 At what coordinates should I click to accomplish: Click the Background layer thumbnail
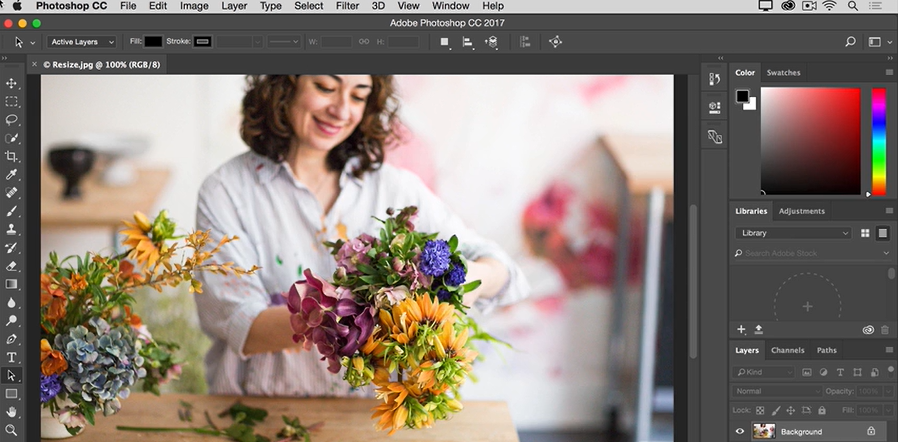click(x=764, y=432)
